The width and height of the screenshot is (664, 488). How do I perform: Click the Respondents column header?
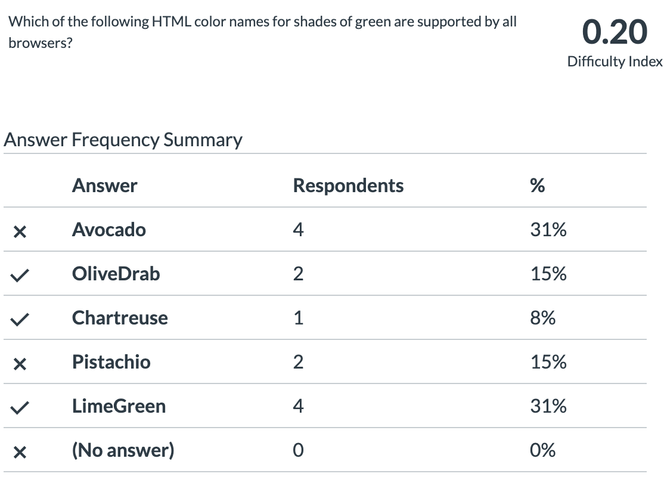click(348, 186)
